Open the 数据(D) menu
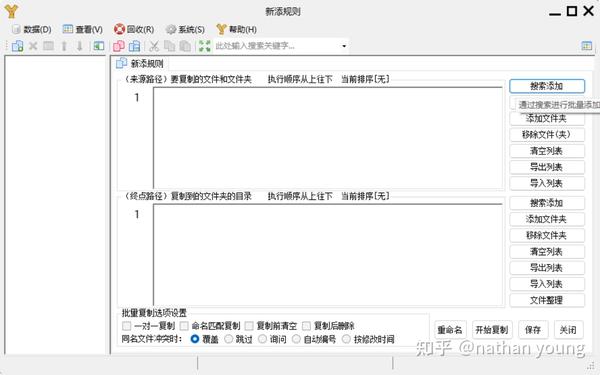Image resolution: width=600 pixels, height=375 pixels. (x=32, y=29)
